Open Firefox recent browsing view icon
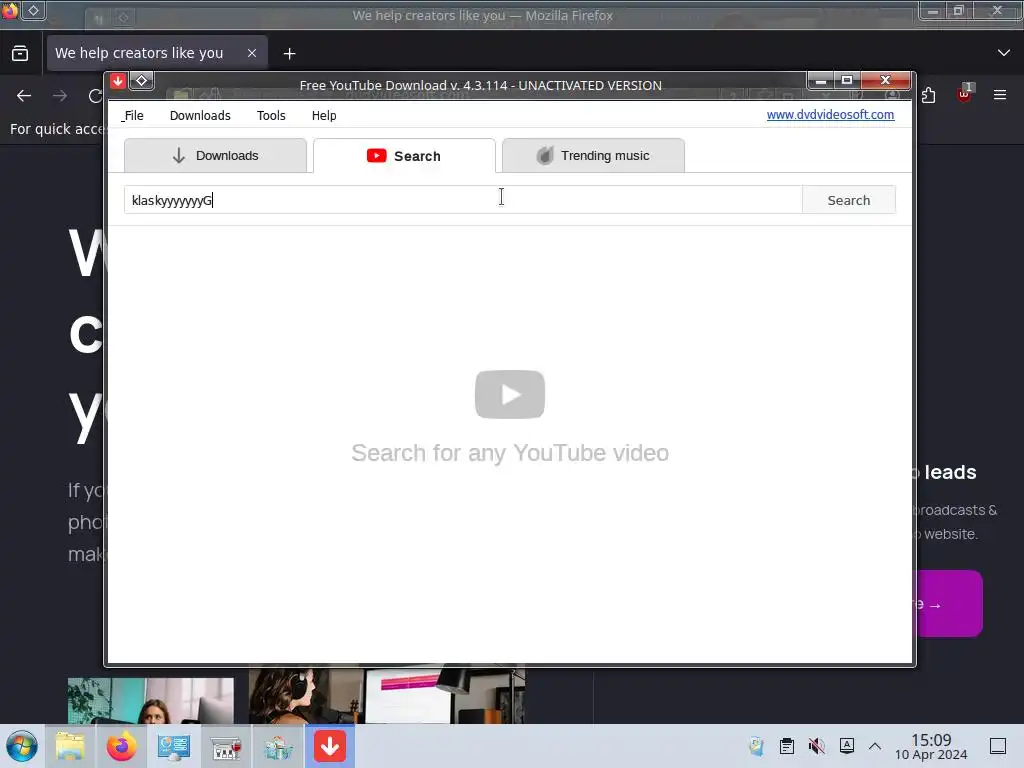1024x768 pixels. 20,53
